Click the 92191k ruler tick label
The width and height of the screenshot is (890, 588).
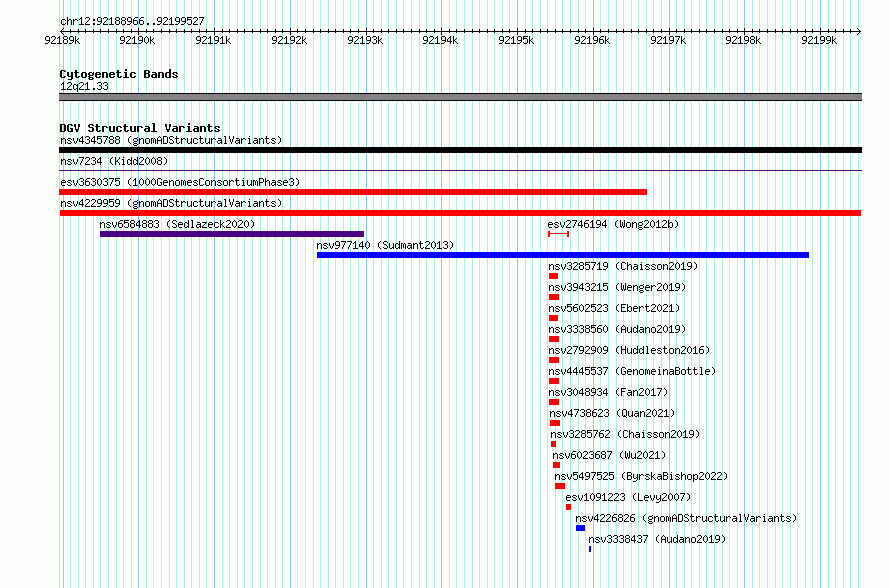[213, 40]
